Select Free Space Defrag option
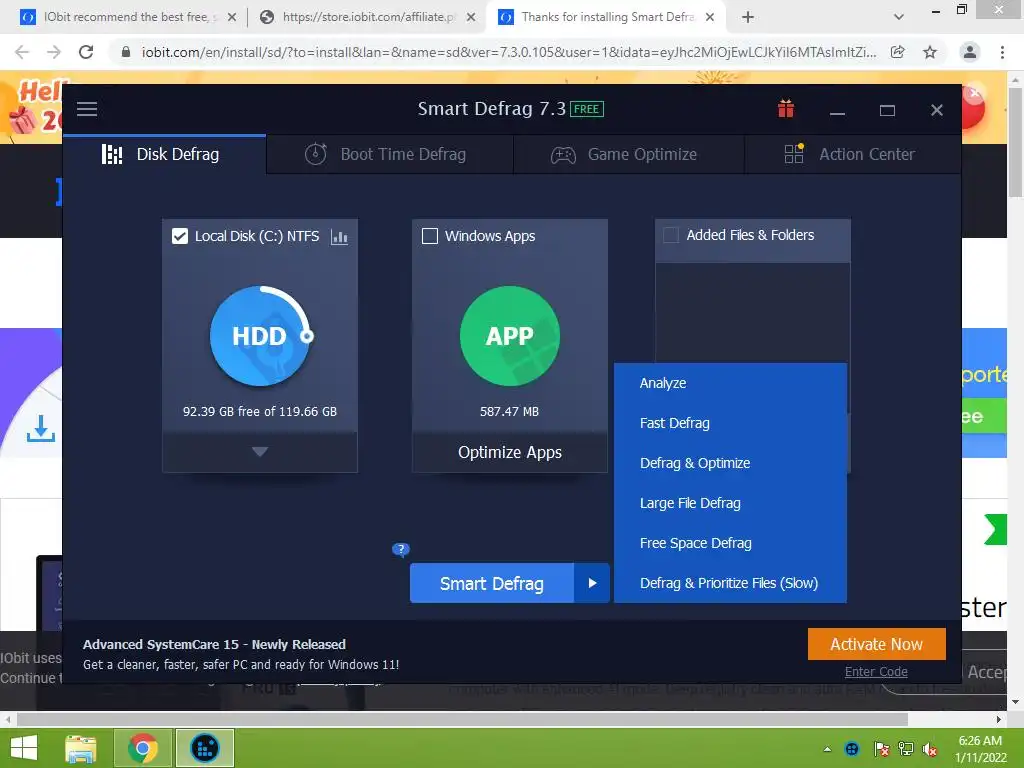Image resolution: width=1024 pixels, height=768 pixels. (x=730, y=543)
